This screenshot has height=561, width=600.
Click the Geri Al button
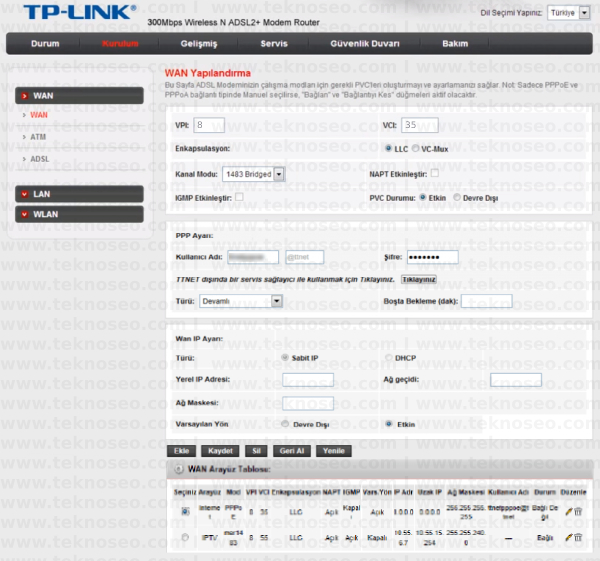click(x=292, y=451)
